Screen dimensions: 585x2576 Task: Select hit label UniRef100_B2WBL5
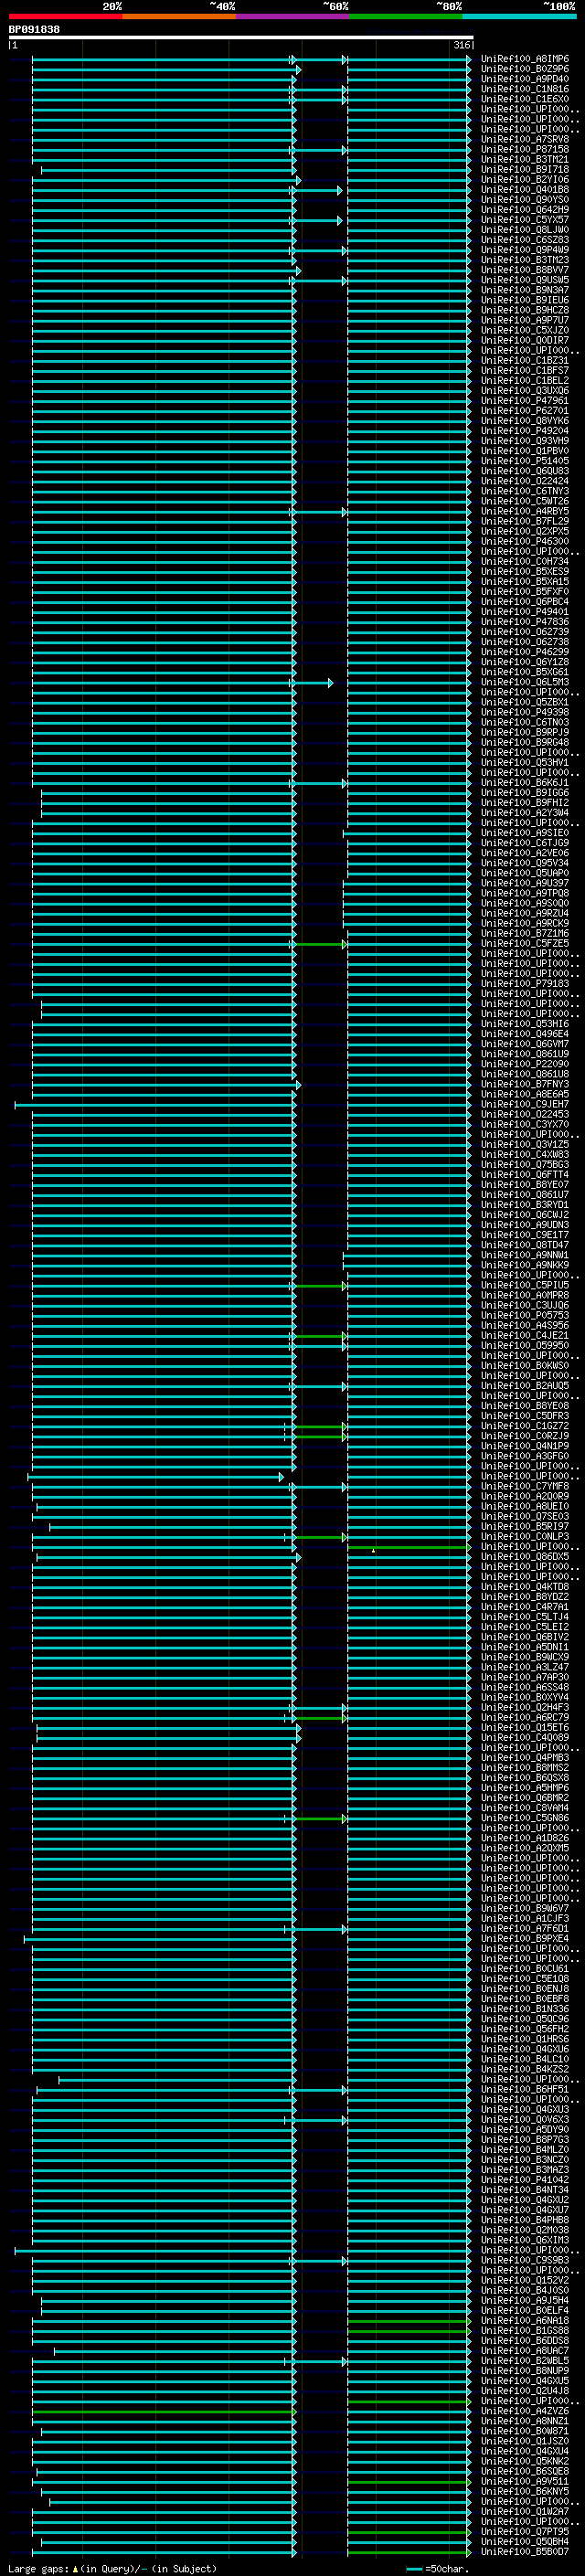coord(524,2360)
